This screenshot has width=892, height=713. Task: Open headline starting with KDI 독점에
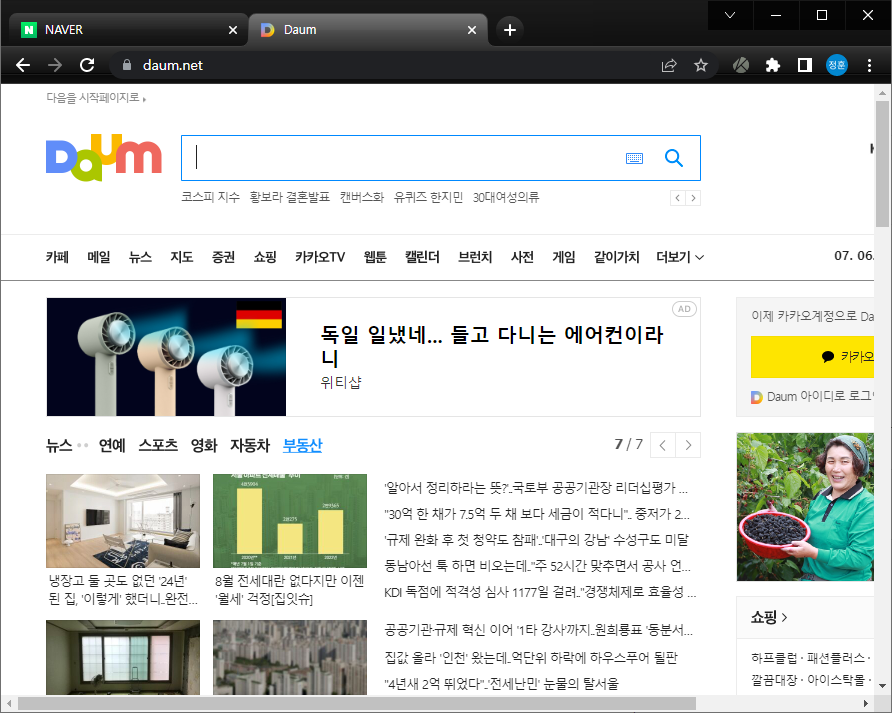tap(540, 592)
